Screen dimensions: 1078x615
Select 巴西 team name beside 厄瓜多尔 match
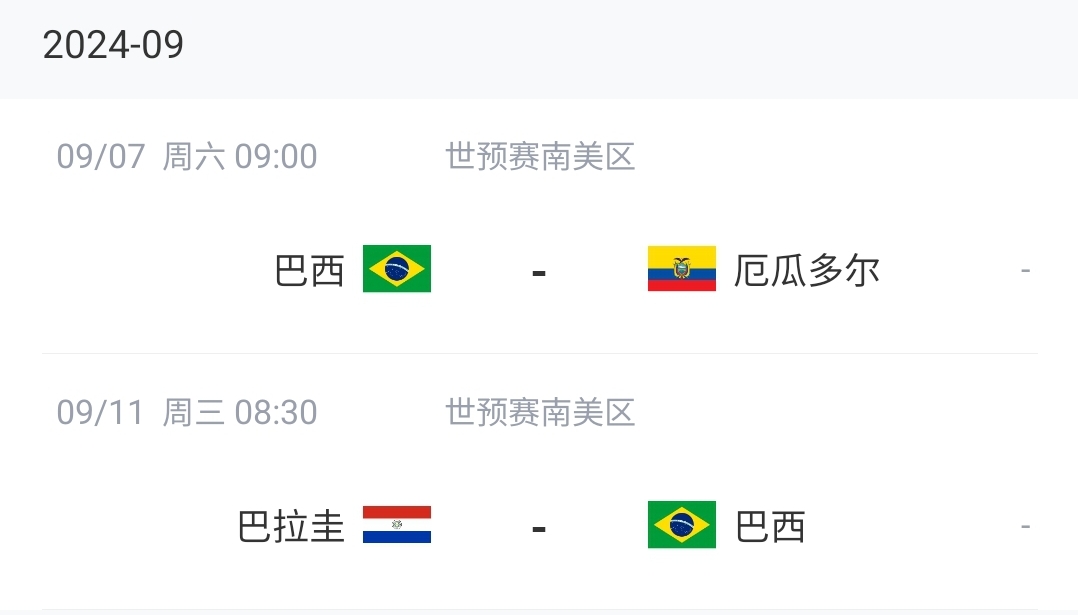[309, 271]
